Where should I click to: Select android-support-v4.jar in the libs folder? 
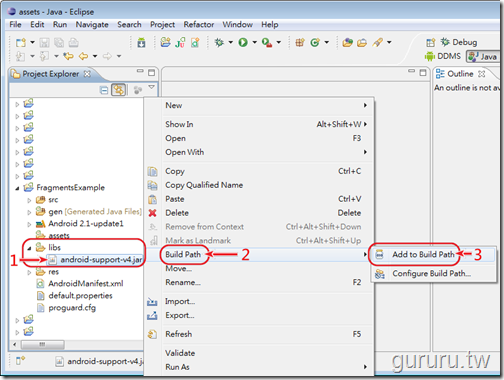pyautogui.click(x=95, y=259)
